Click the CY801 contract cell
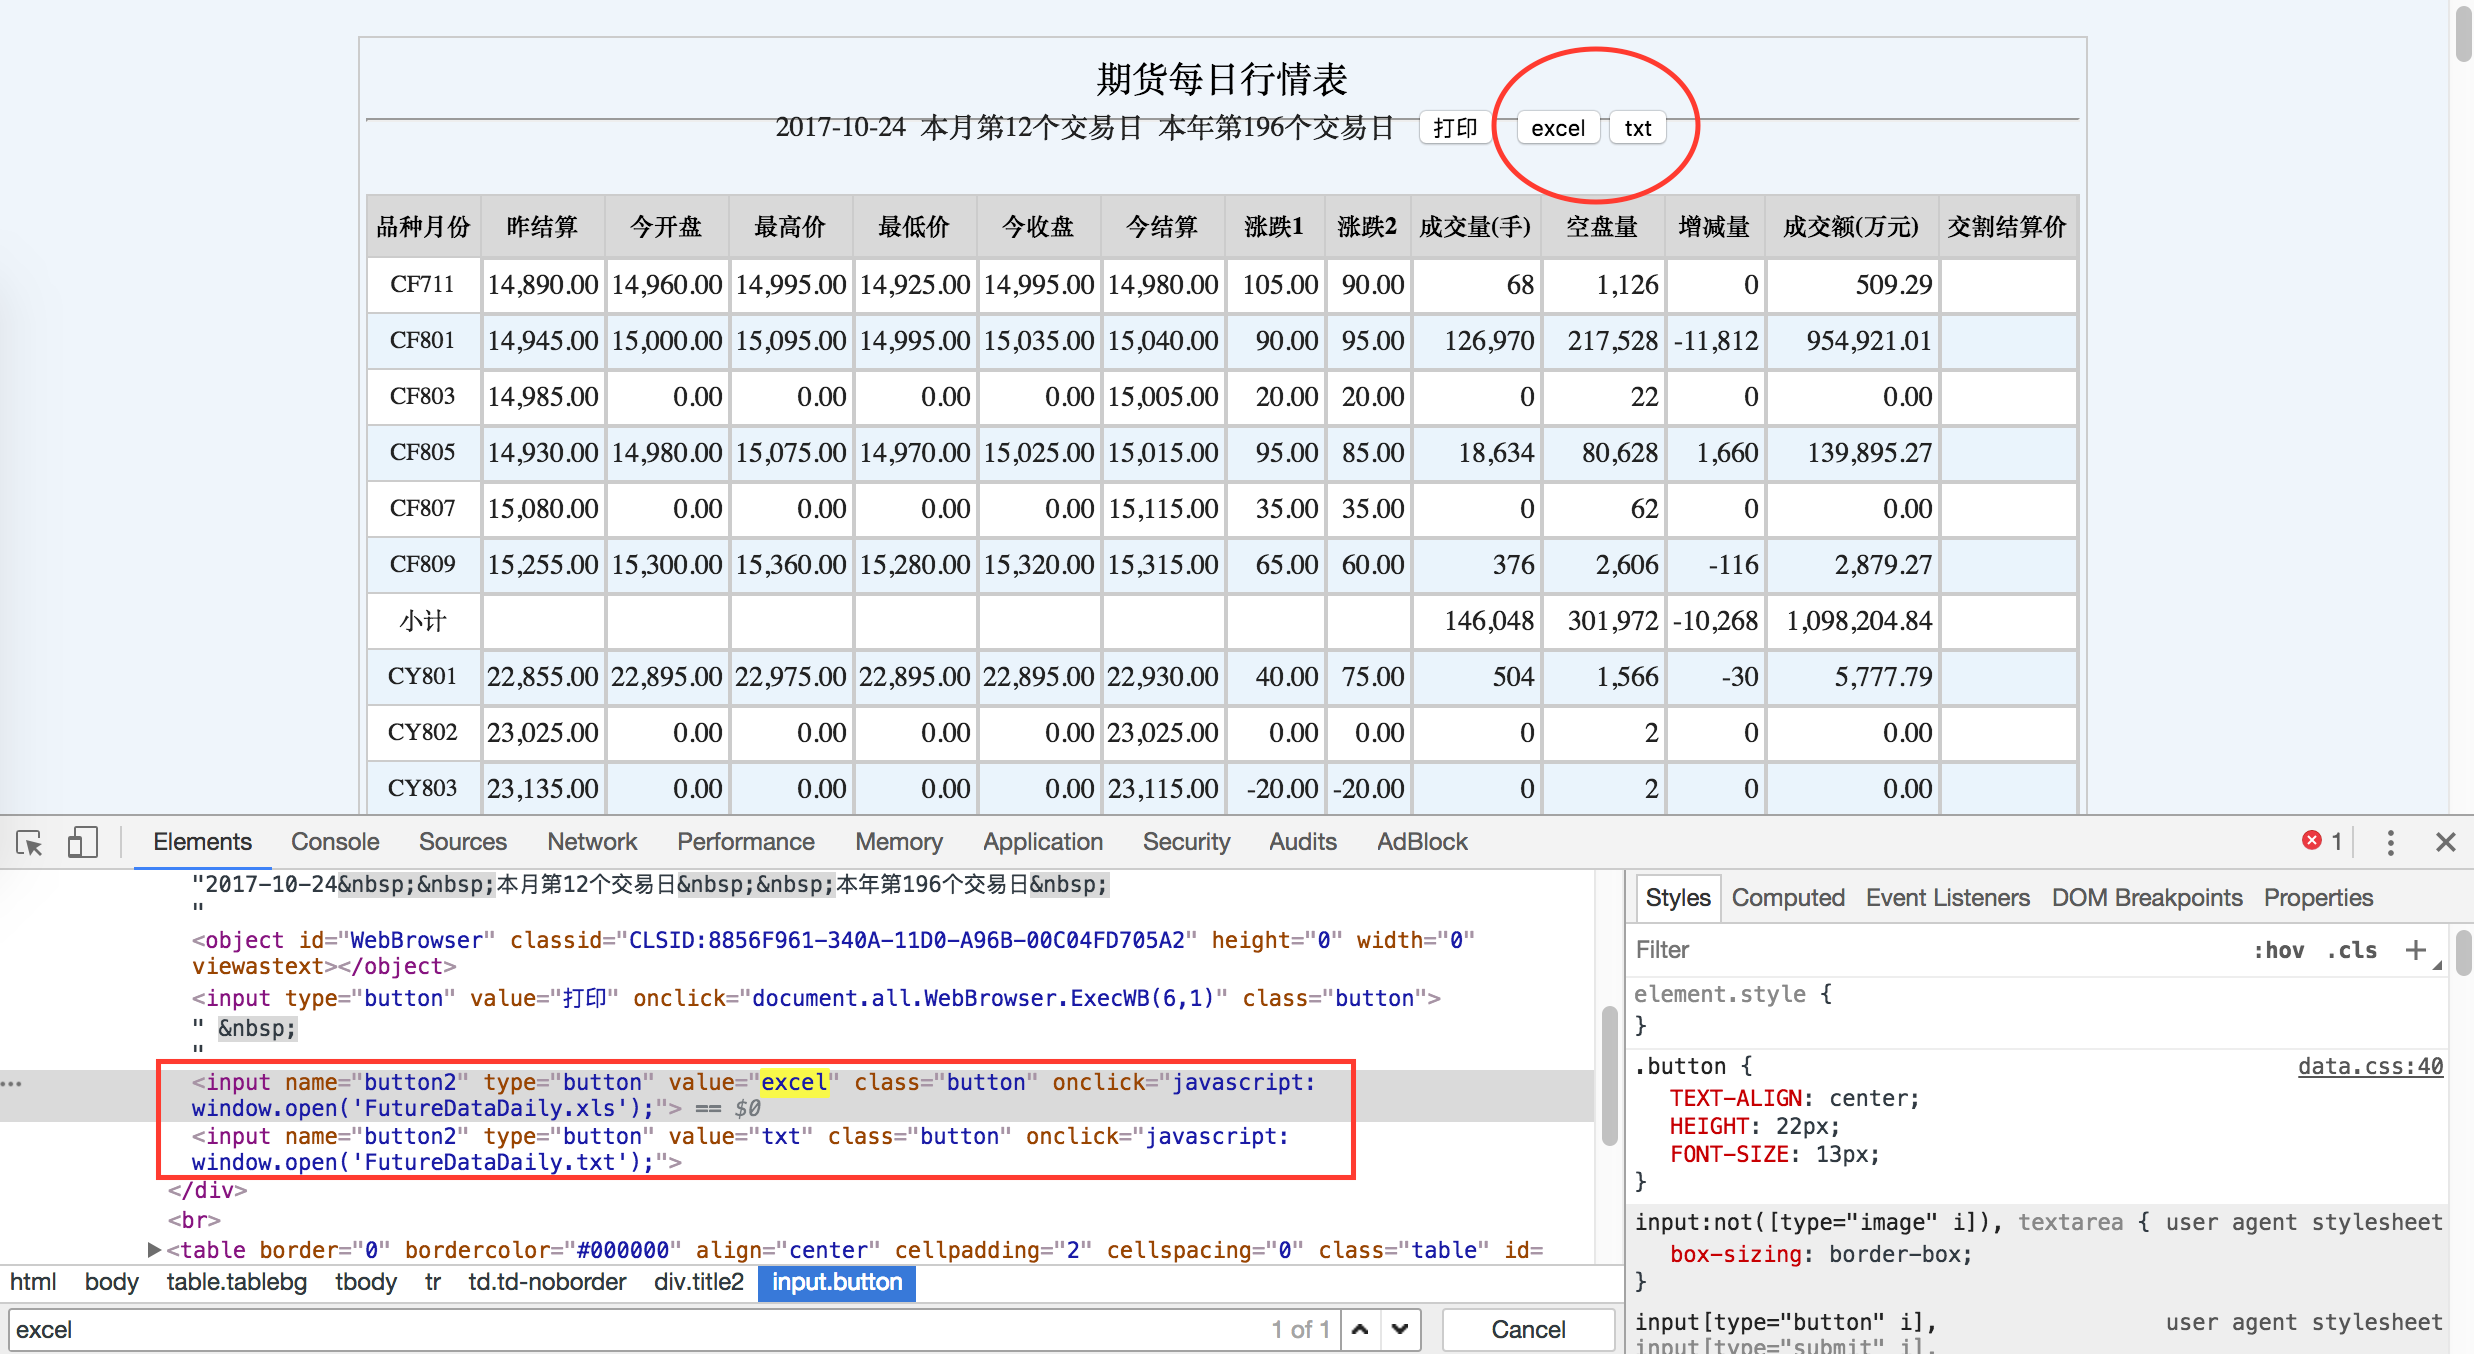The width and height of the screenshot is (2474, 1354). click(x=423, y=676)
